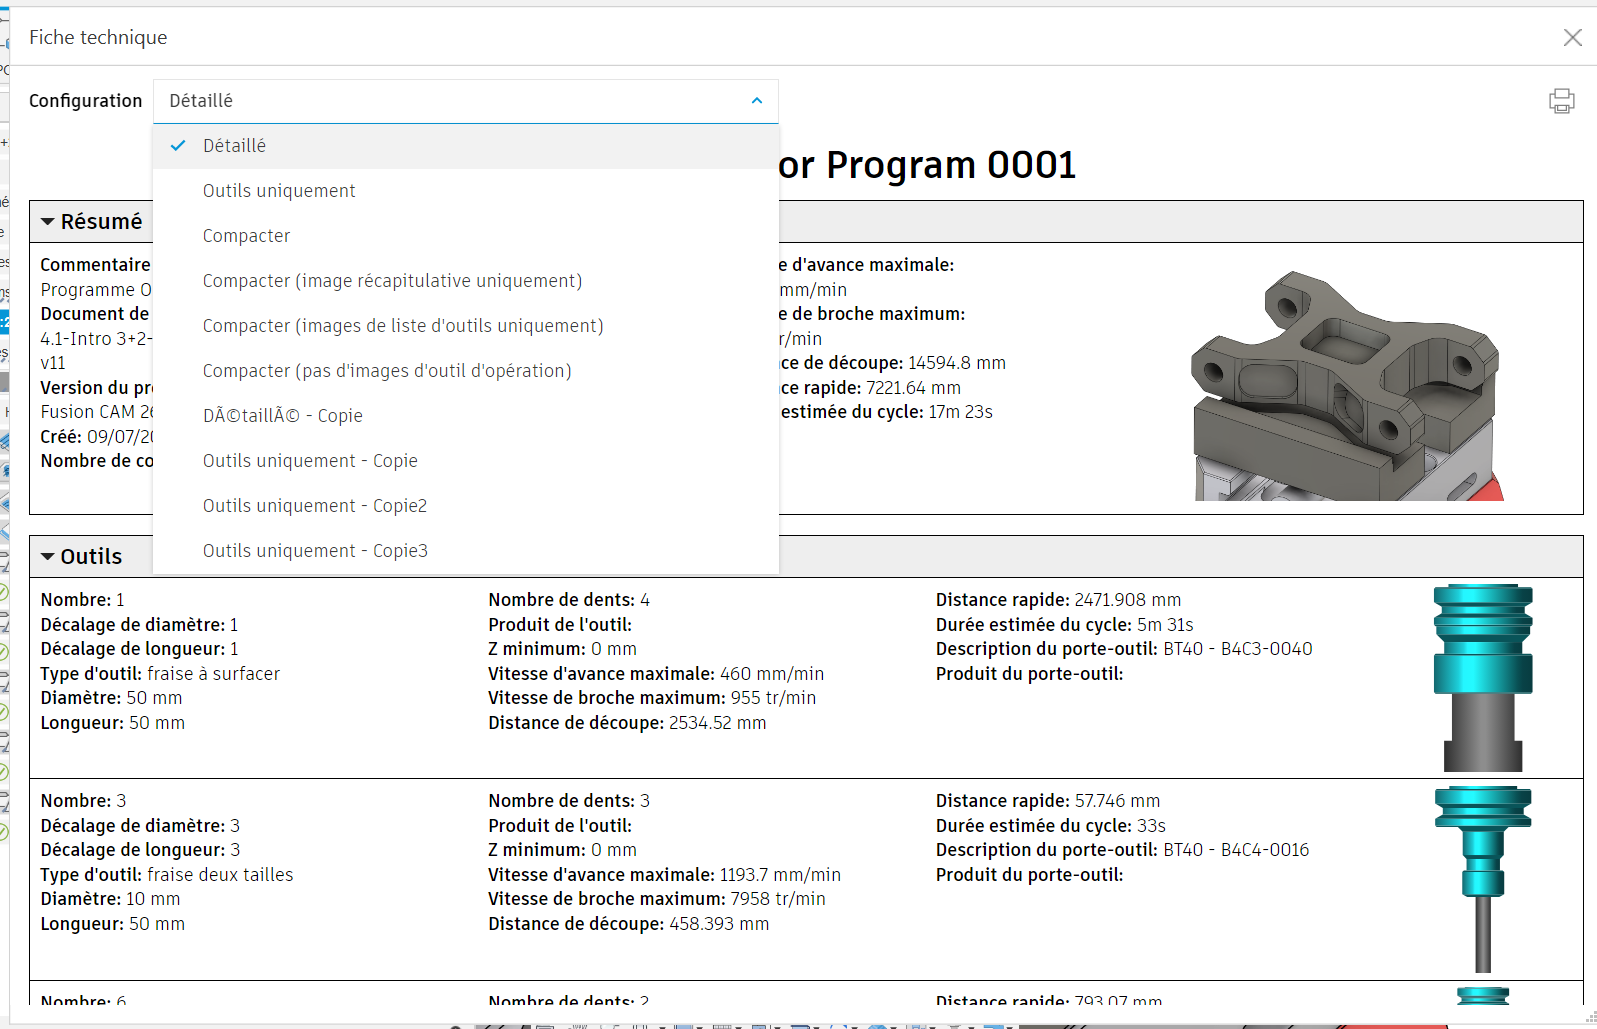This screenshot has height=1029, width=1597.
Task: Choose Outils uniquement from the list
Action: [x=279, y=191]
